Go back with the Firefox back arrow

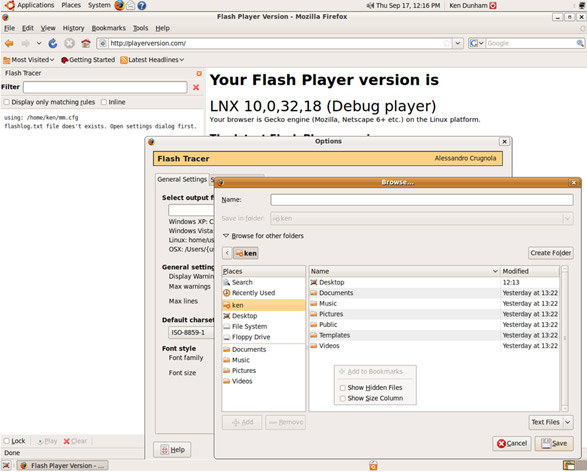9,43
